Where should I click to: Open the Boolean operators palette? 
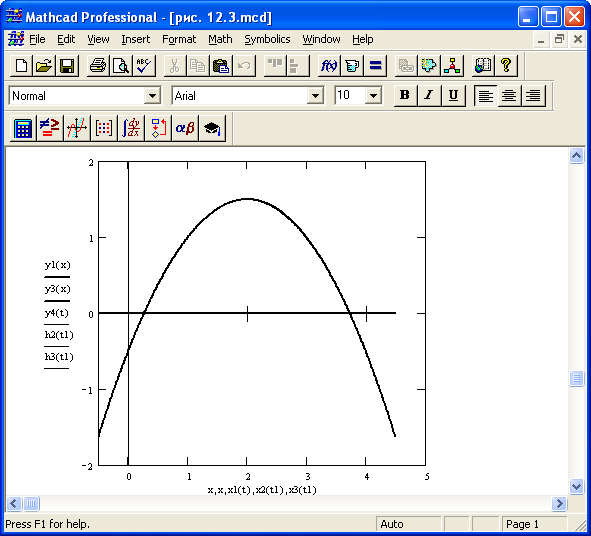(50, 129)
